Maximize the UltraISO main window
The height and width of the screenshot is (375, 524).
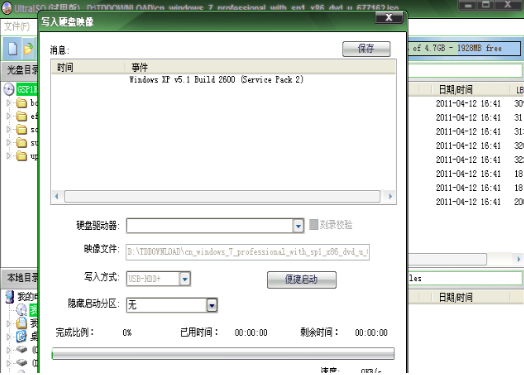486,5
